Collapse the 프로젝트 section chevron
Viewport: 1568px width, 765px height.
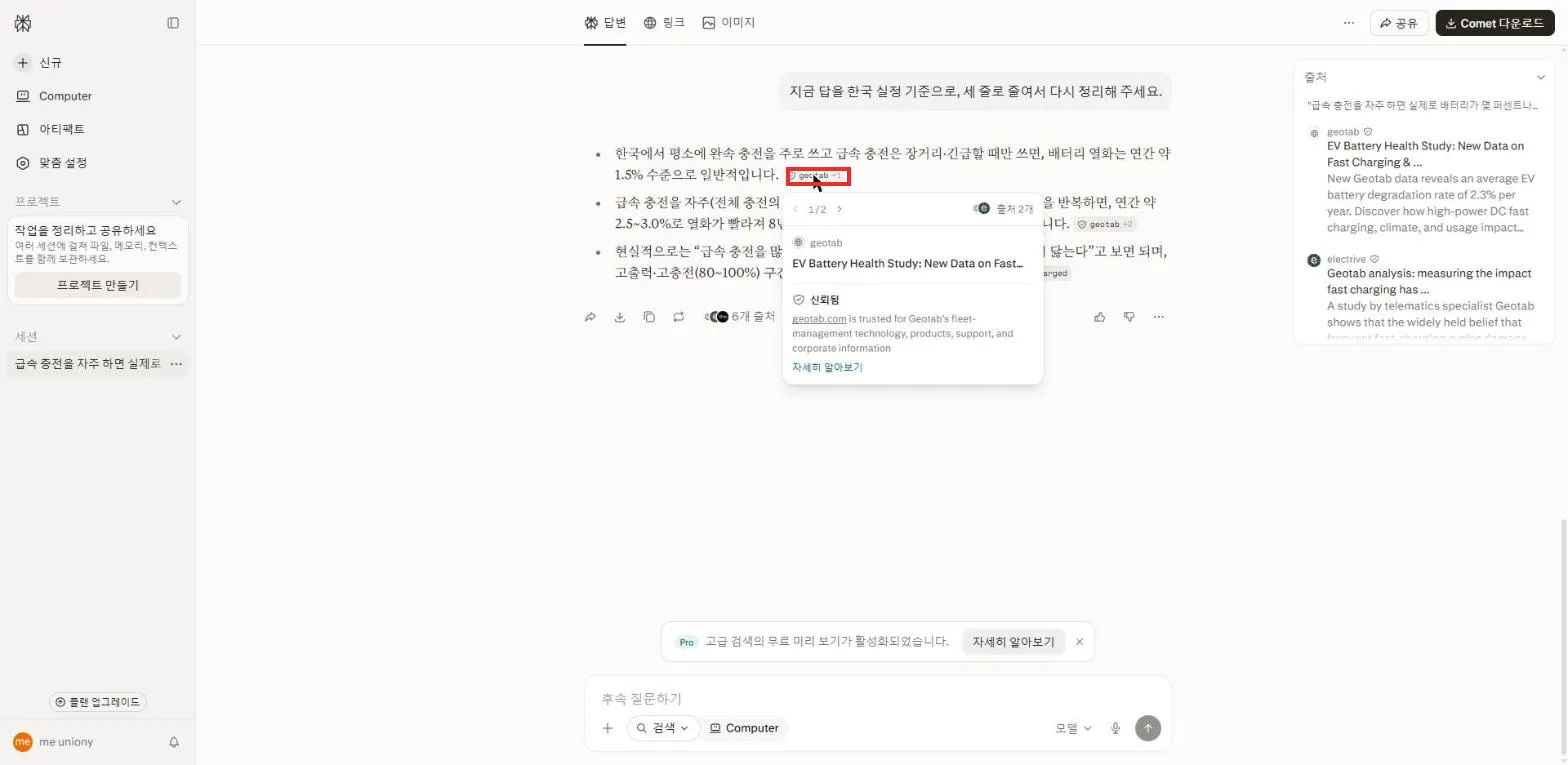click(x=176, y=202)
